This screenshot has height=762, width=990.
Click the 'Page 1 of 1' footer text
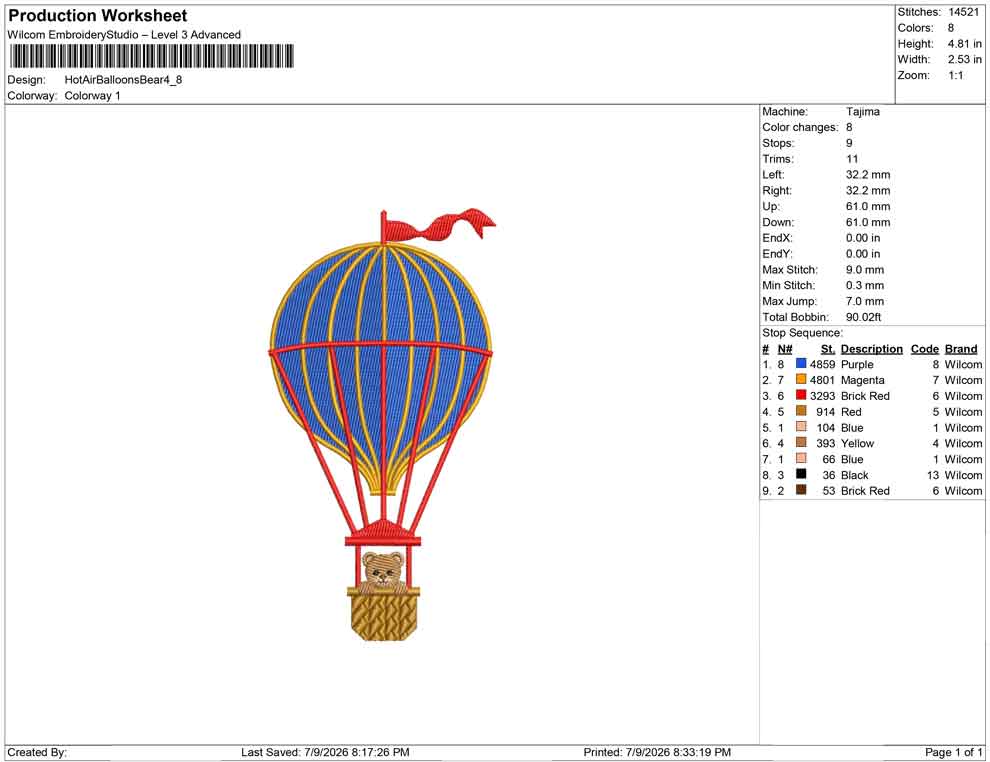tap(954, 753)
